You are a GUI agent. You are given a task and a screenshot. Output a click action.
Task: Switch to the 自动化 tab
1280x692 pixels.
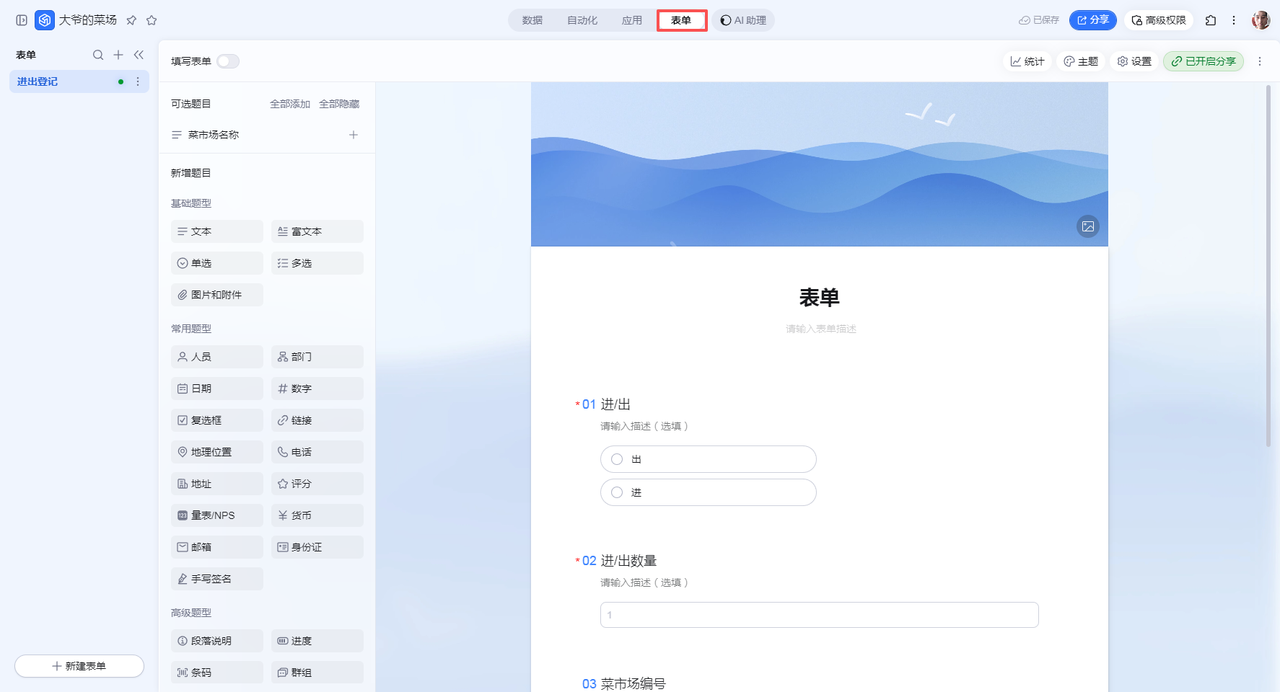[582, 20]
